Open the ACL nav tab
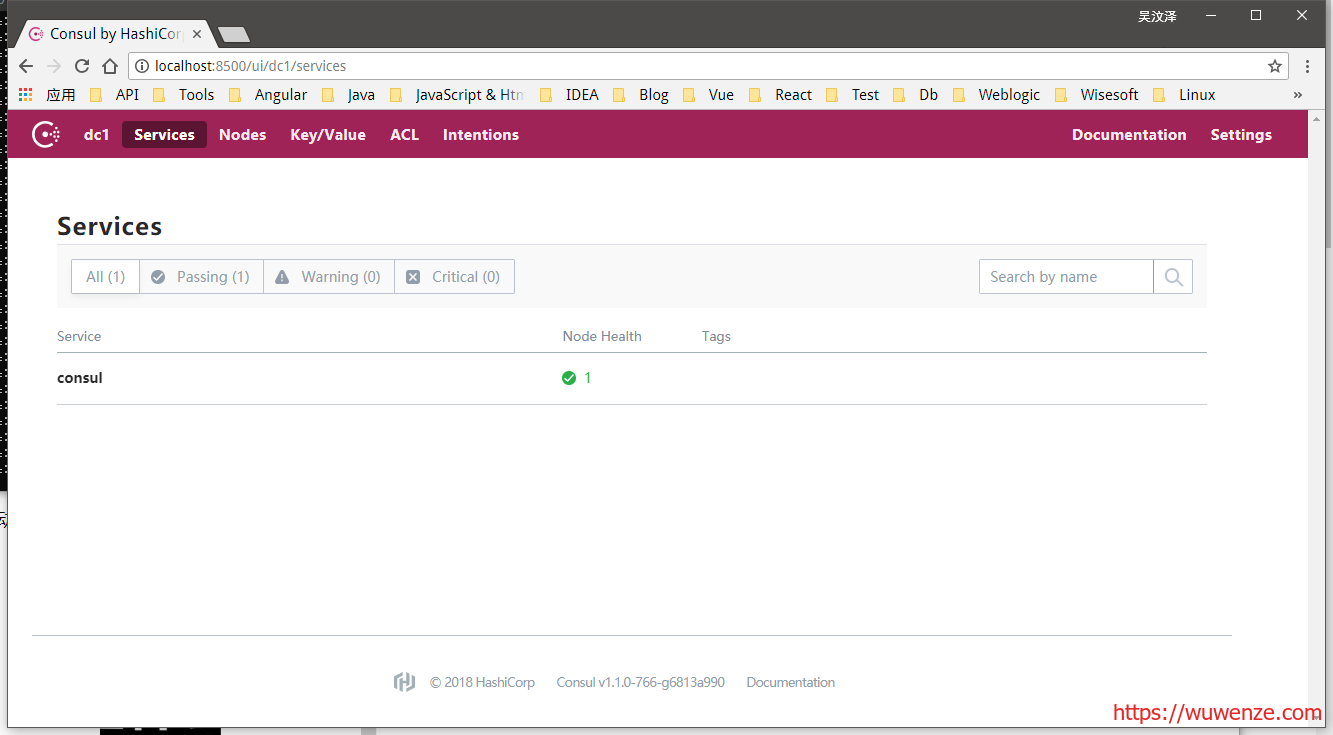 coord(404,135)
